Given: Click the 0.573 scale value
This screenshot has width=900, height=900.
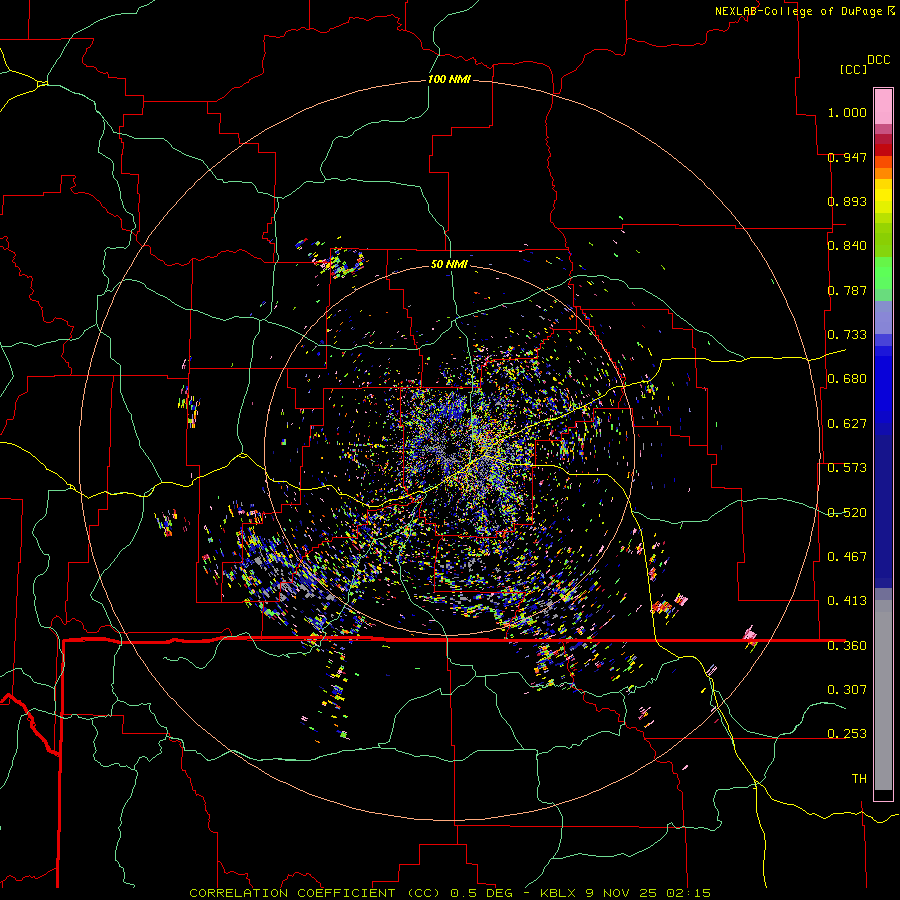Looking at the screenshot, I should tap(847, 468).
